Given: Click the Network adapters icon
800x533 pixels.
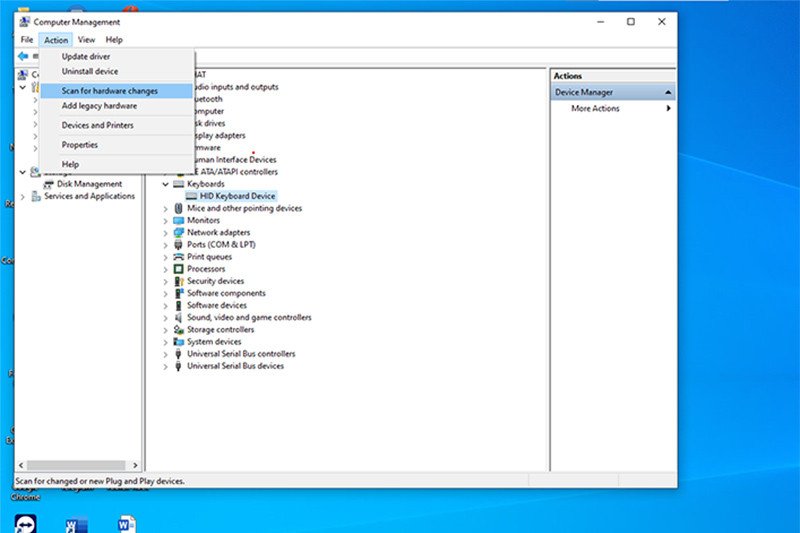Looking at the screenshot, I should pyautogui.click(x=179, y=232).
